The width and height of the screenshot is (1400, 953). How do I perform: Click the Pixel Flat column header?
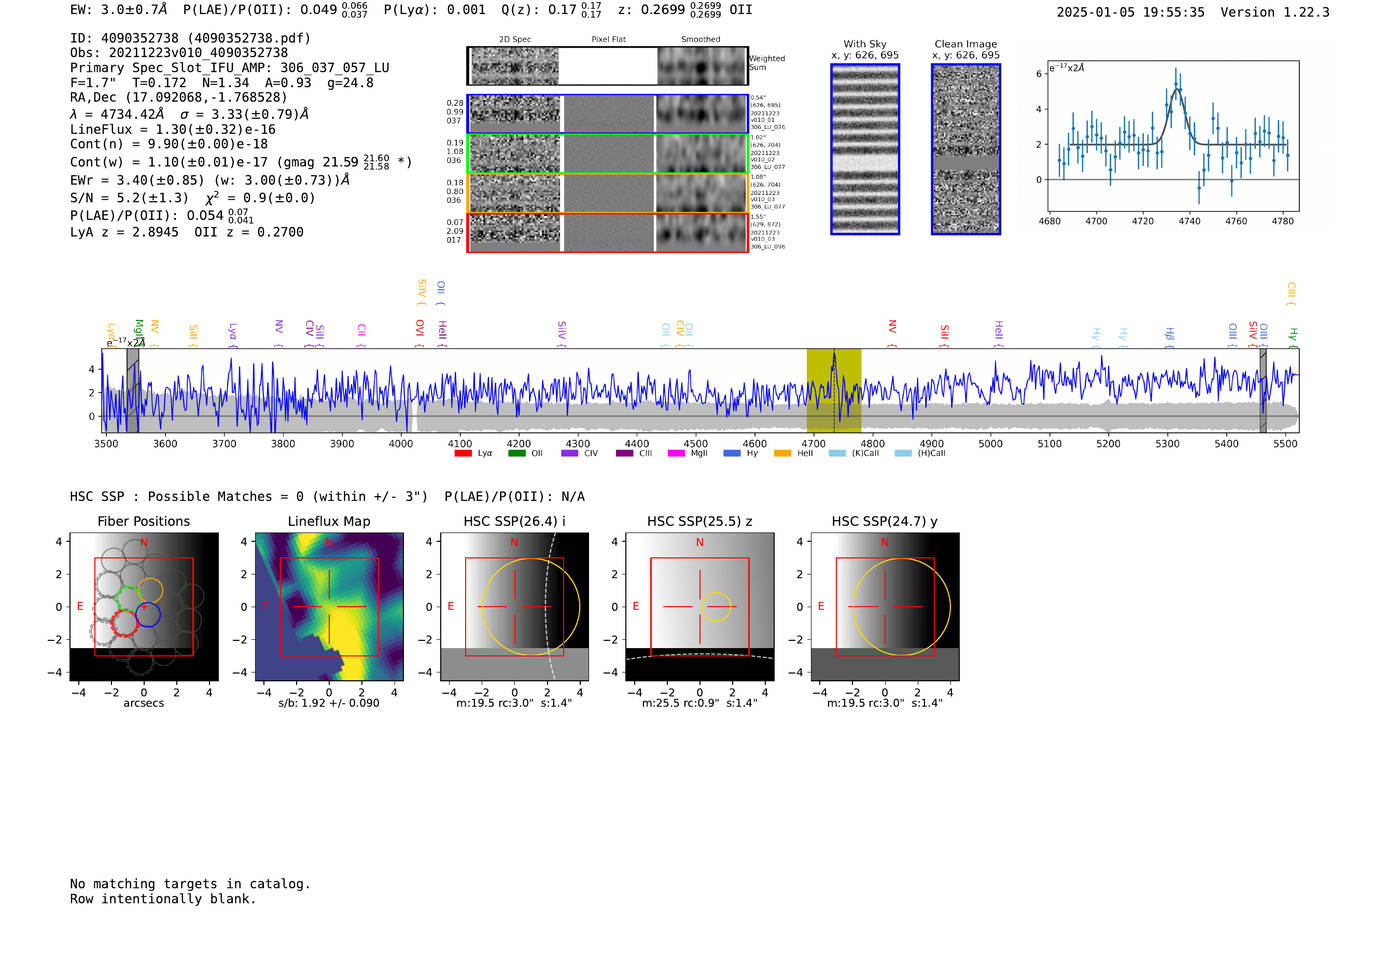tap(608, 40)
